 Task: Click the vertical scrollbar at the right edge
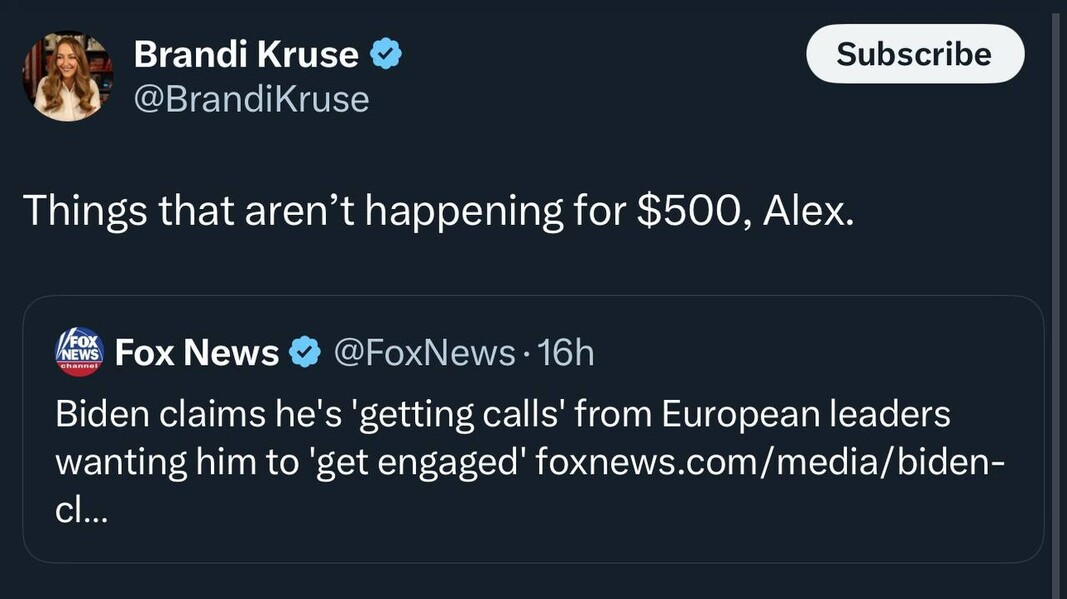pyautogui.click(x=1056, y=300)
